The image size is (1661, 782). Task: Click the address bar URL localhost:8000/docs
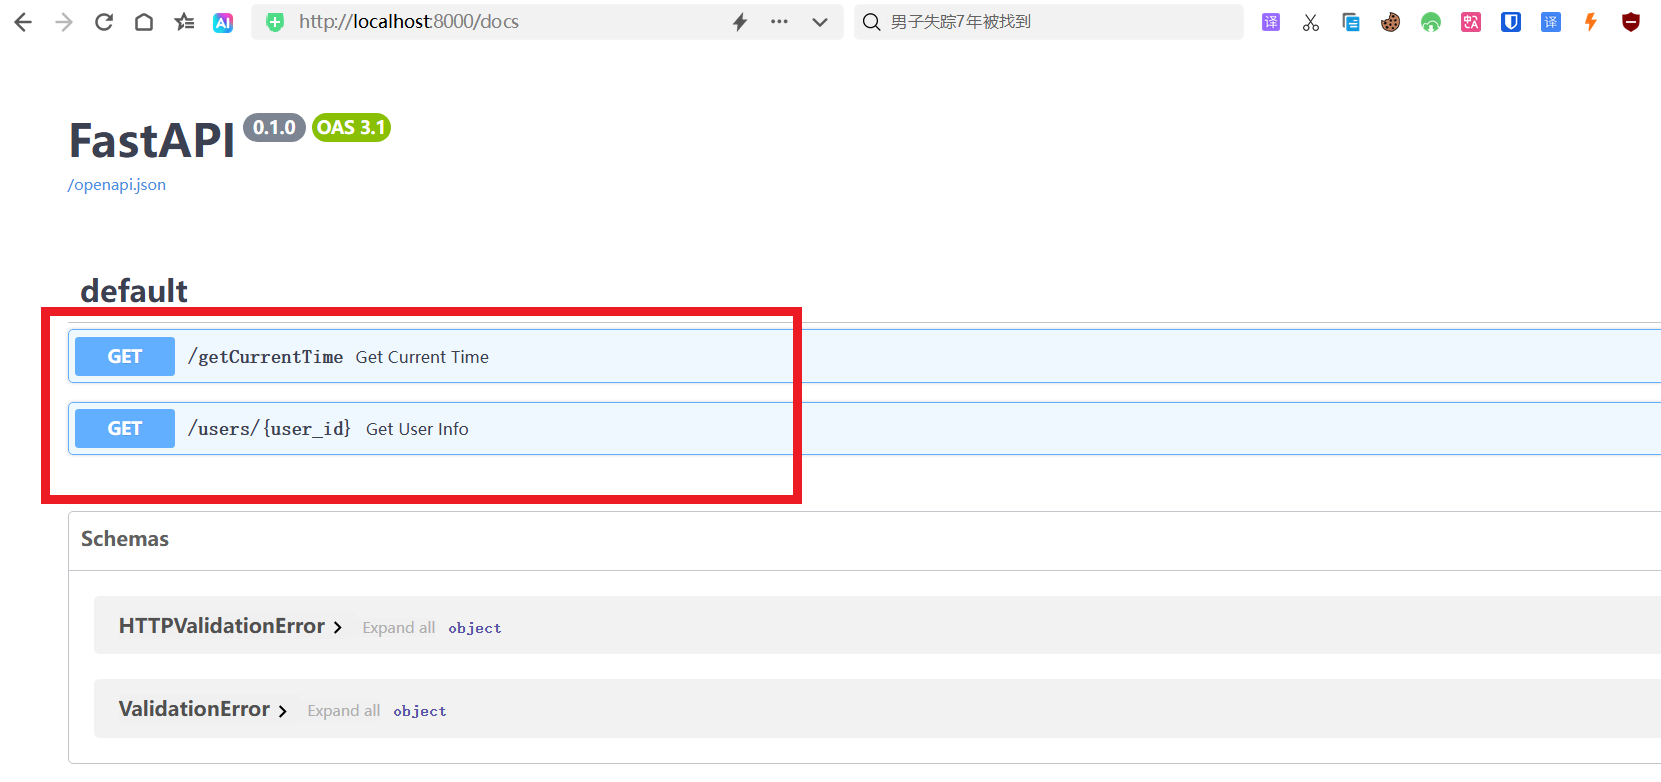click(x=409, y=22)
